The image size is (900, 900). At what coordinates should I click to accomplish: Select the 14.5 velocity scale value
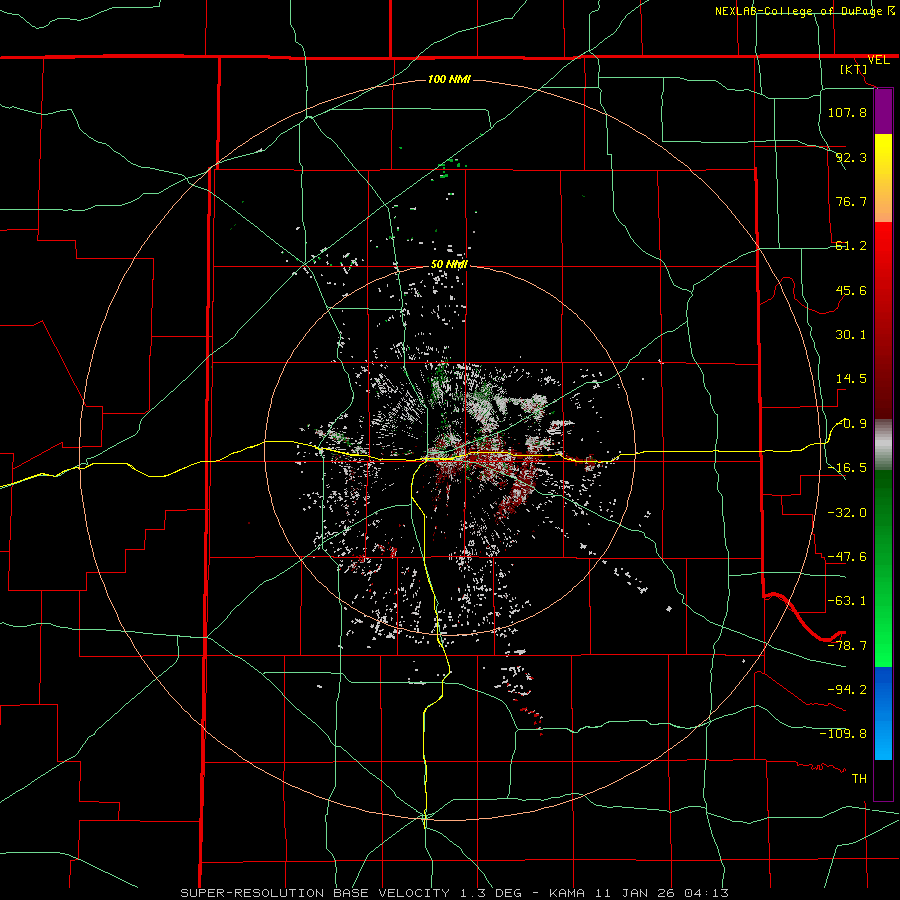tap(851, 379)
